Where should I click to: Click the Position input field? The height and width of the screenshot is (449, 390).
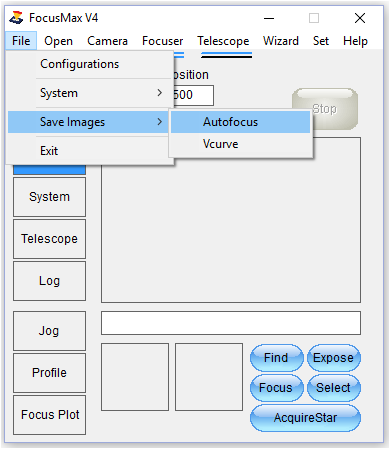coord(193,95)
